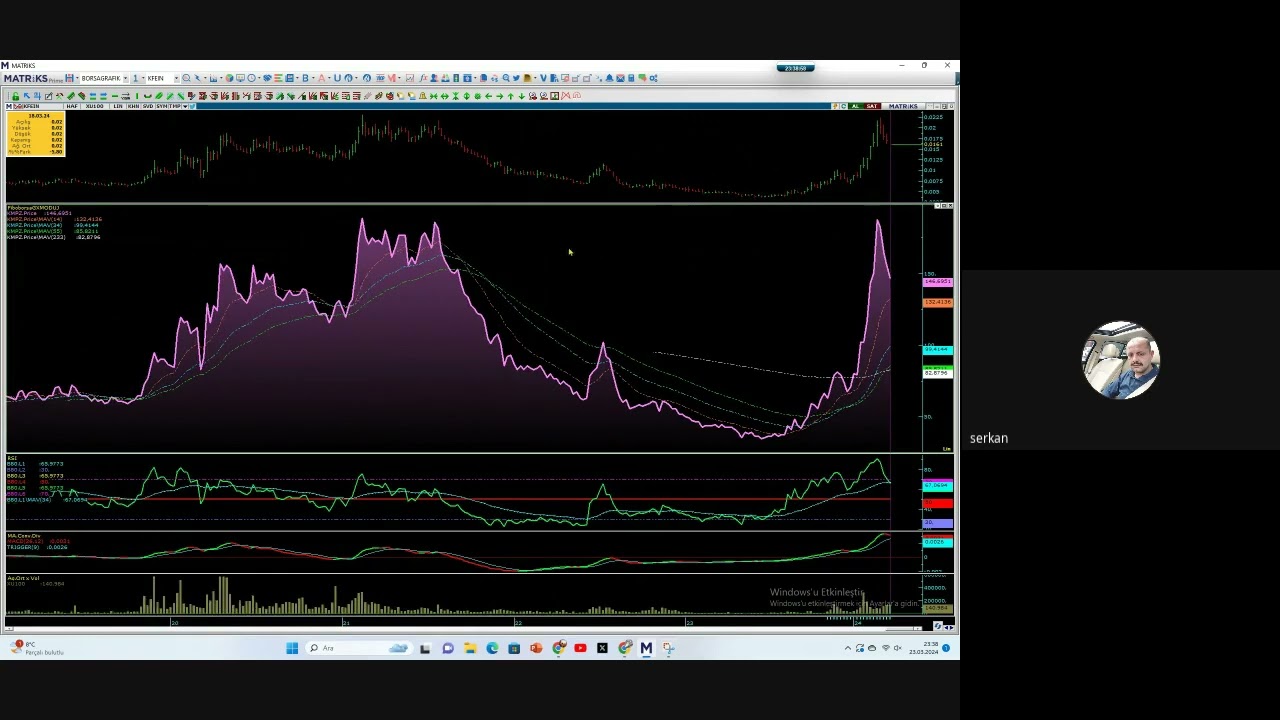The height and width of the screenshot is (720, 1280).
Task: Open the X app from the taskbar
Action: 602,648
